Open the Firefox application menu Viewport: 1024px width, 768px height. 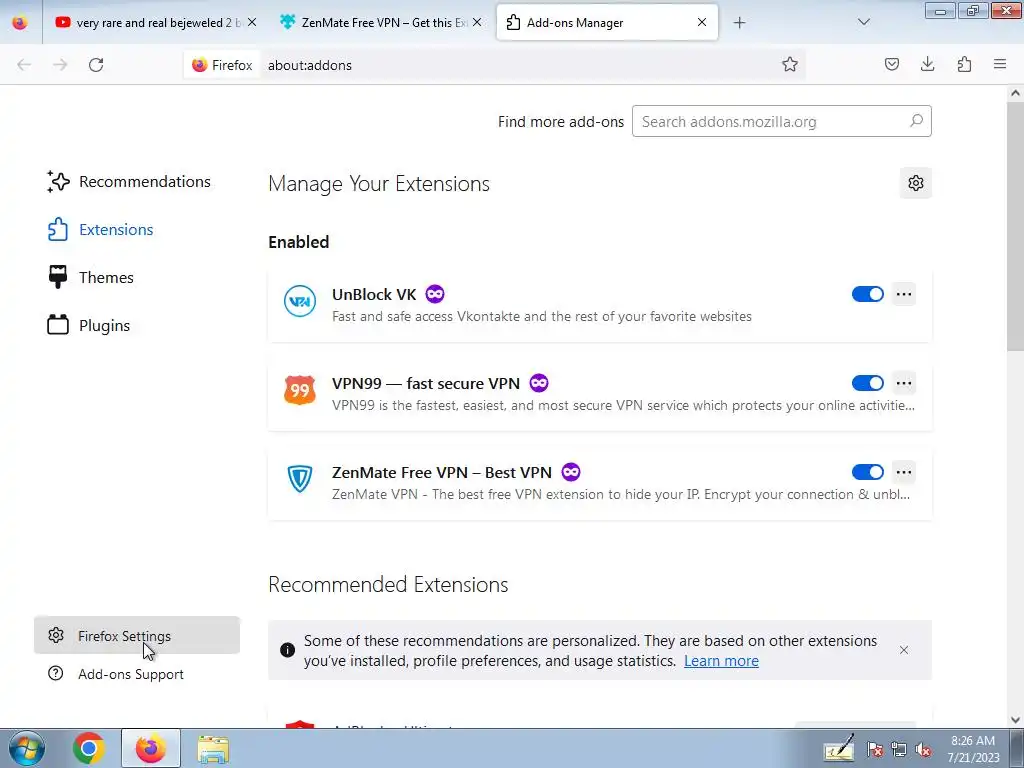(1000, 64)
